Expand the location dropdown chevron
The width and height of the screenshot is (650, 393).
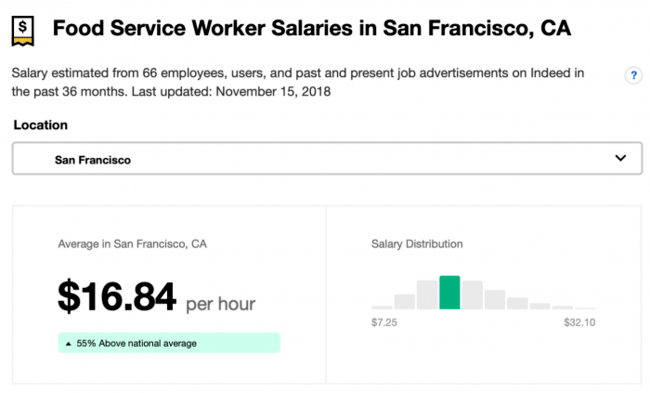point(620,158)
